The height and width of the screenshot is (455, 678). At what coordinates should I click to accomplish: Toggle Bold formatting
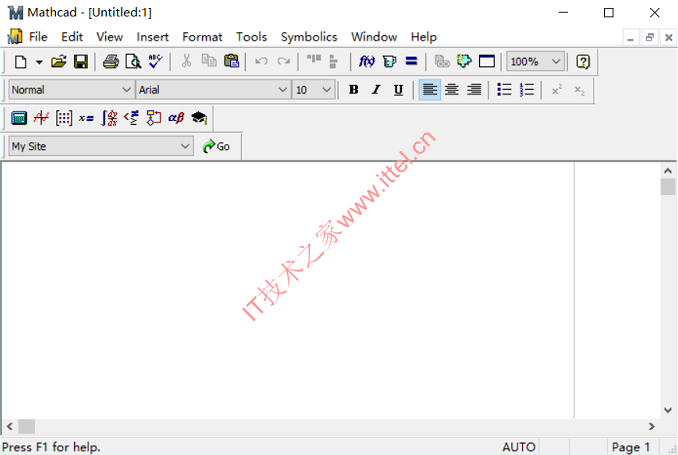pos(354,90)
